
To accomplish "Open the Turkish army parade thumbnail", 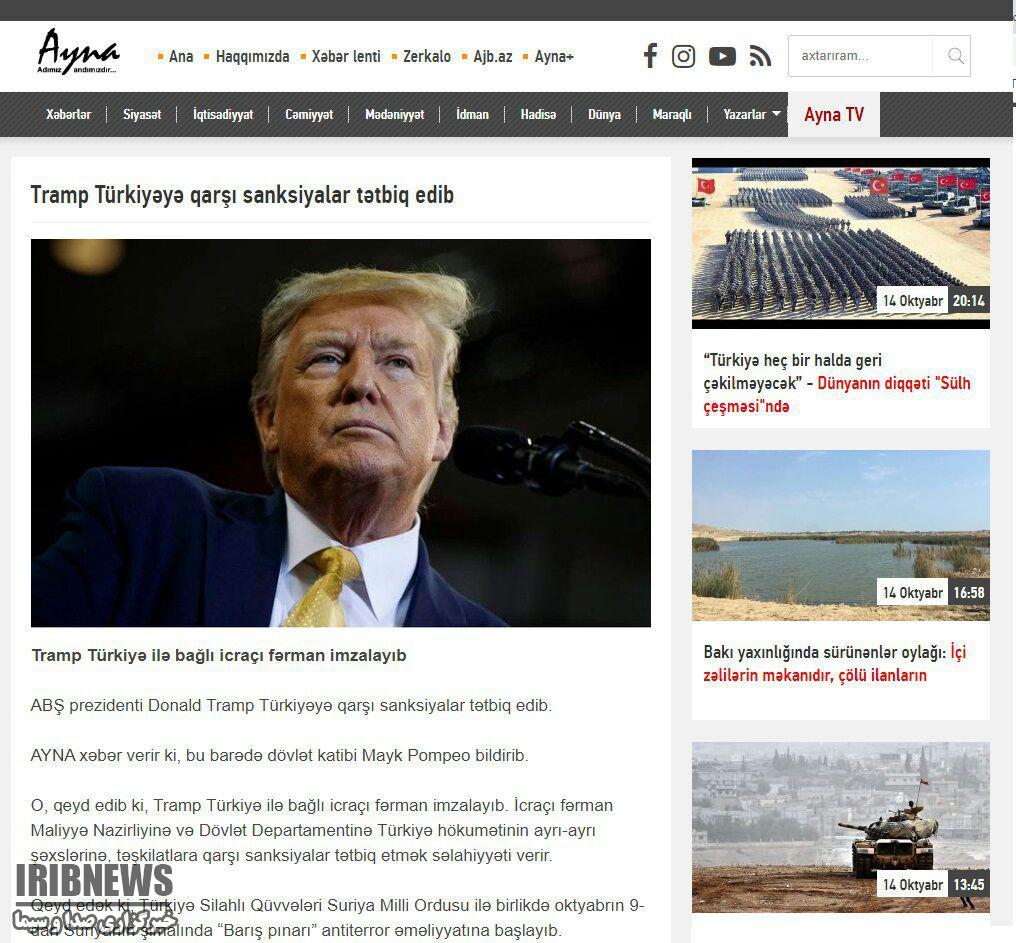I will (840, 242).
